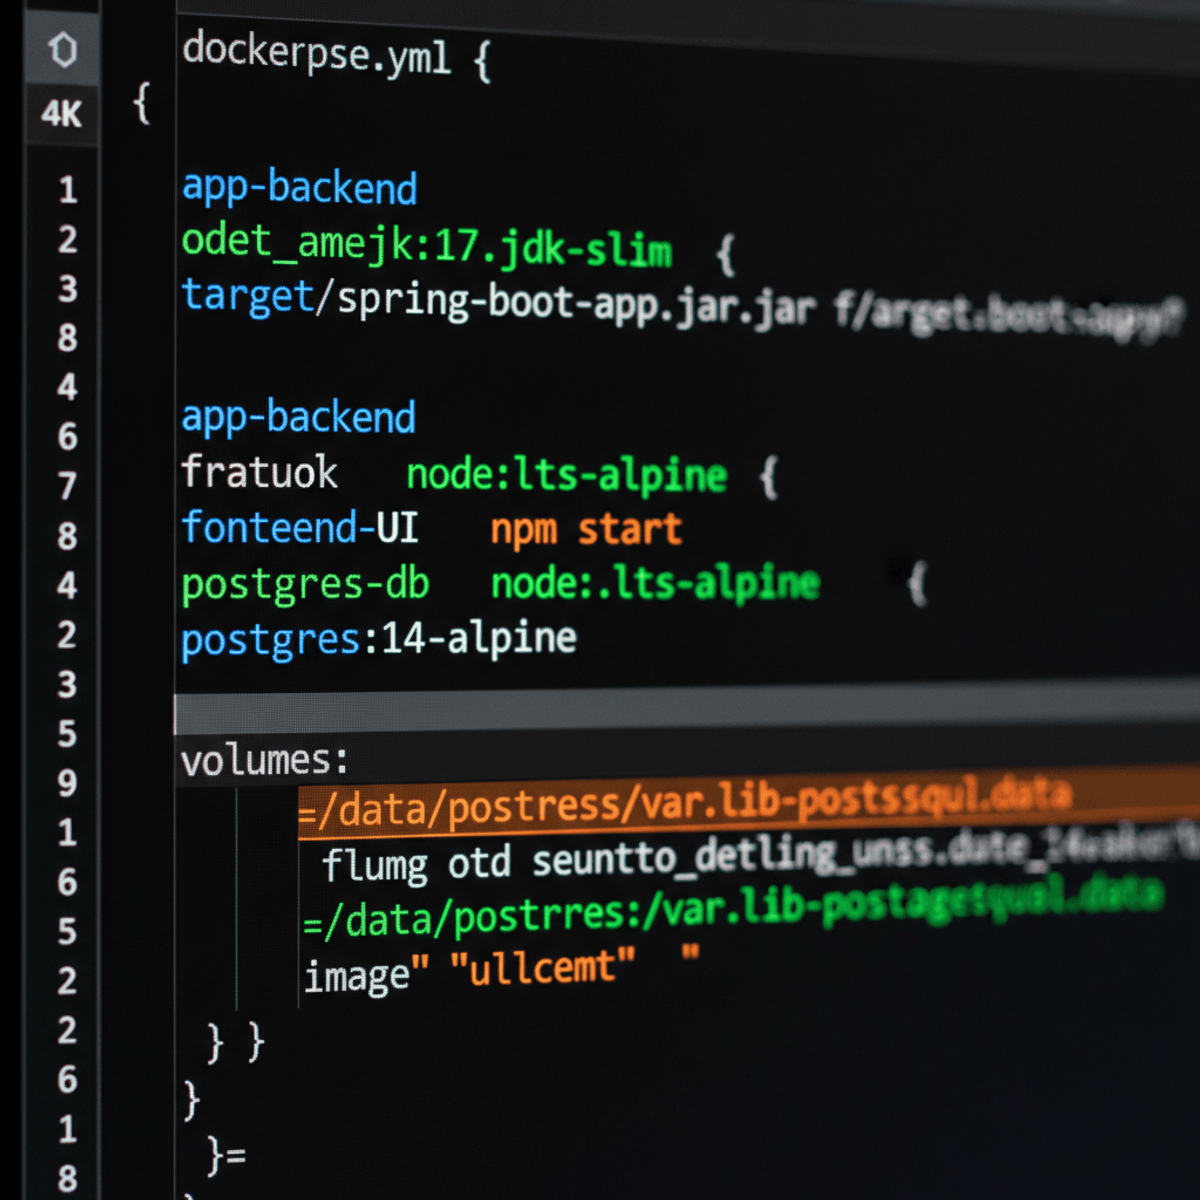This screenshot has height=1200, width=1200.
Task: Click the 4K resolution badge in sidebar
Action: 62,113
